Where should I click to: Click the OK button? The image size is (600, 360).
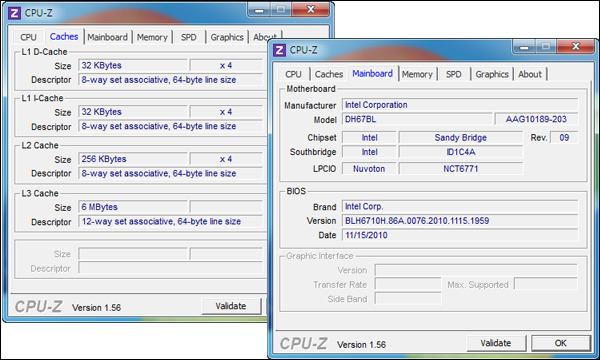[561, 343]
